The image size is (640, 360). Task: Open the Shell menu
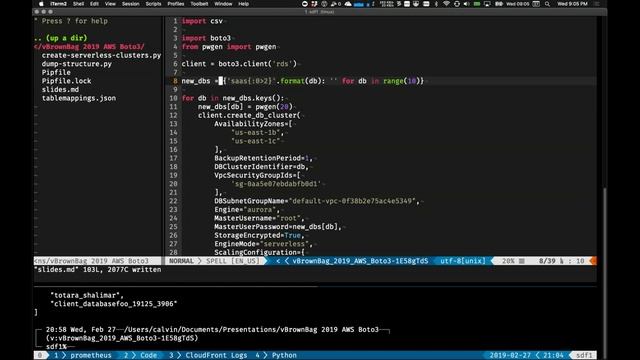pos(78,4)
